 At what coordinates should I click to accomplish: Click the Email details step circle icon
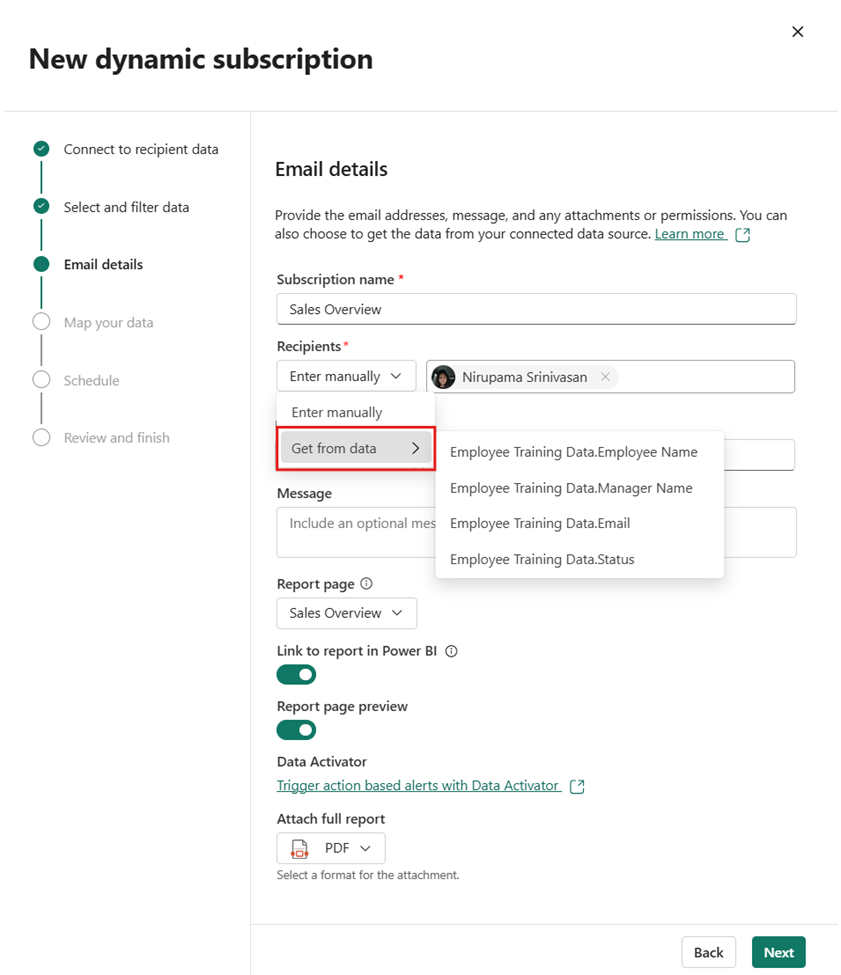42,264
